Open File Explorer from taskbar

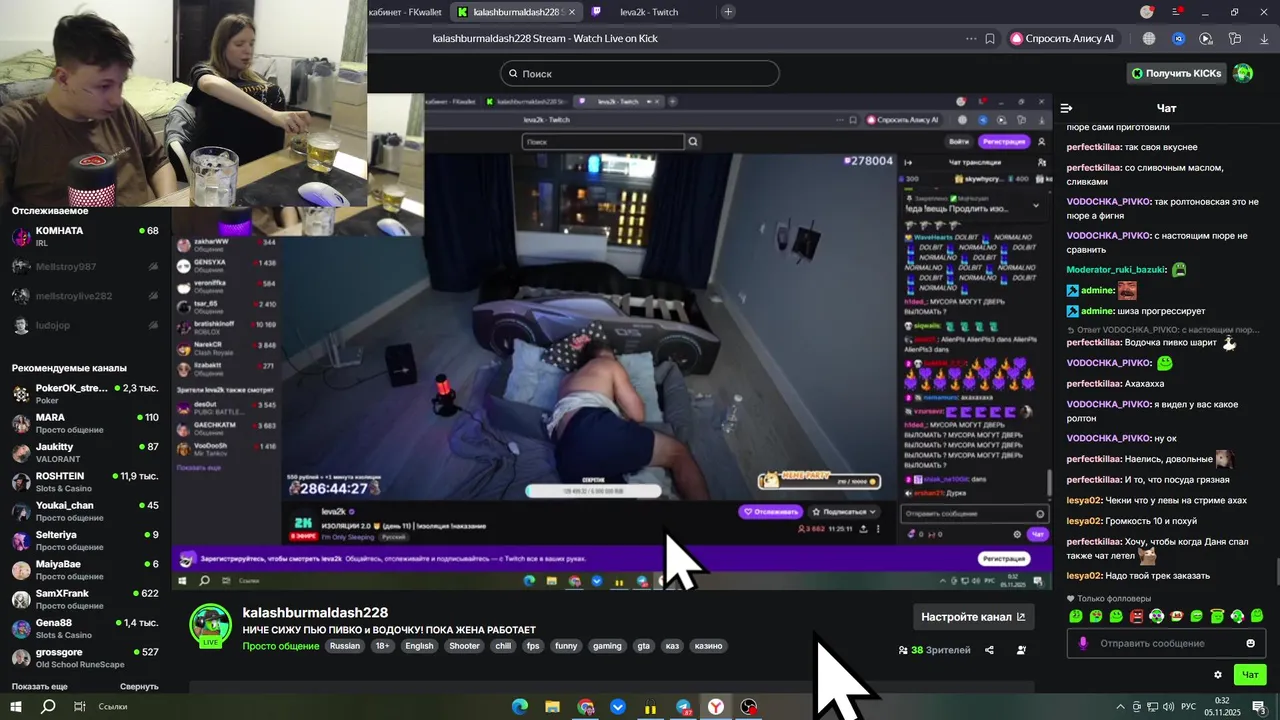tap(552, 707)
